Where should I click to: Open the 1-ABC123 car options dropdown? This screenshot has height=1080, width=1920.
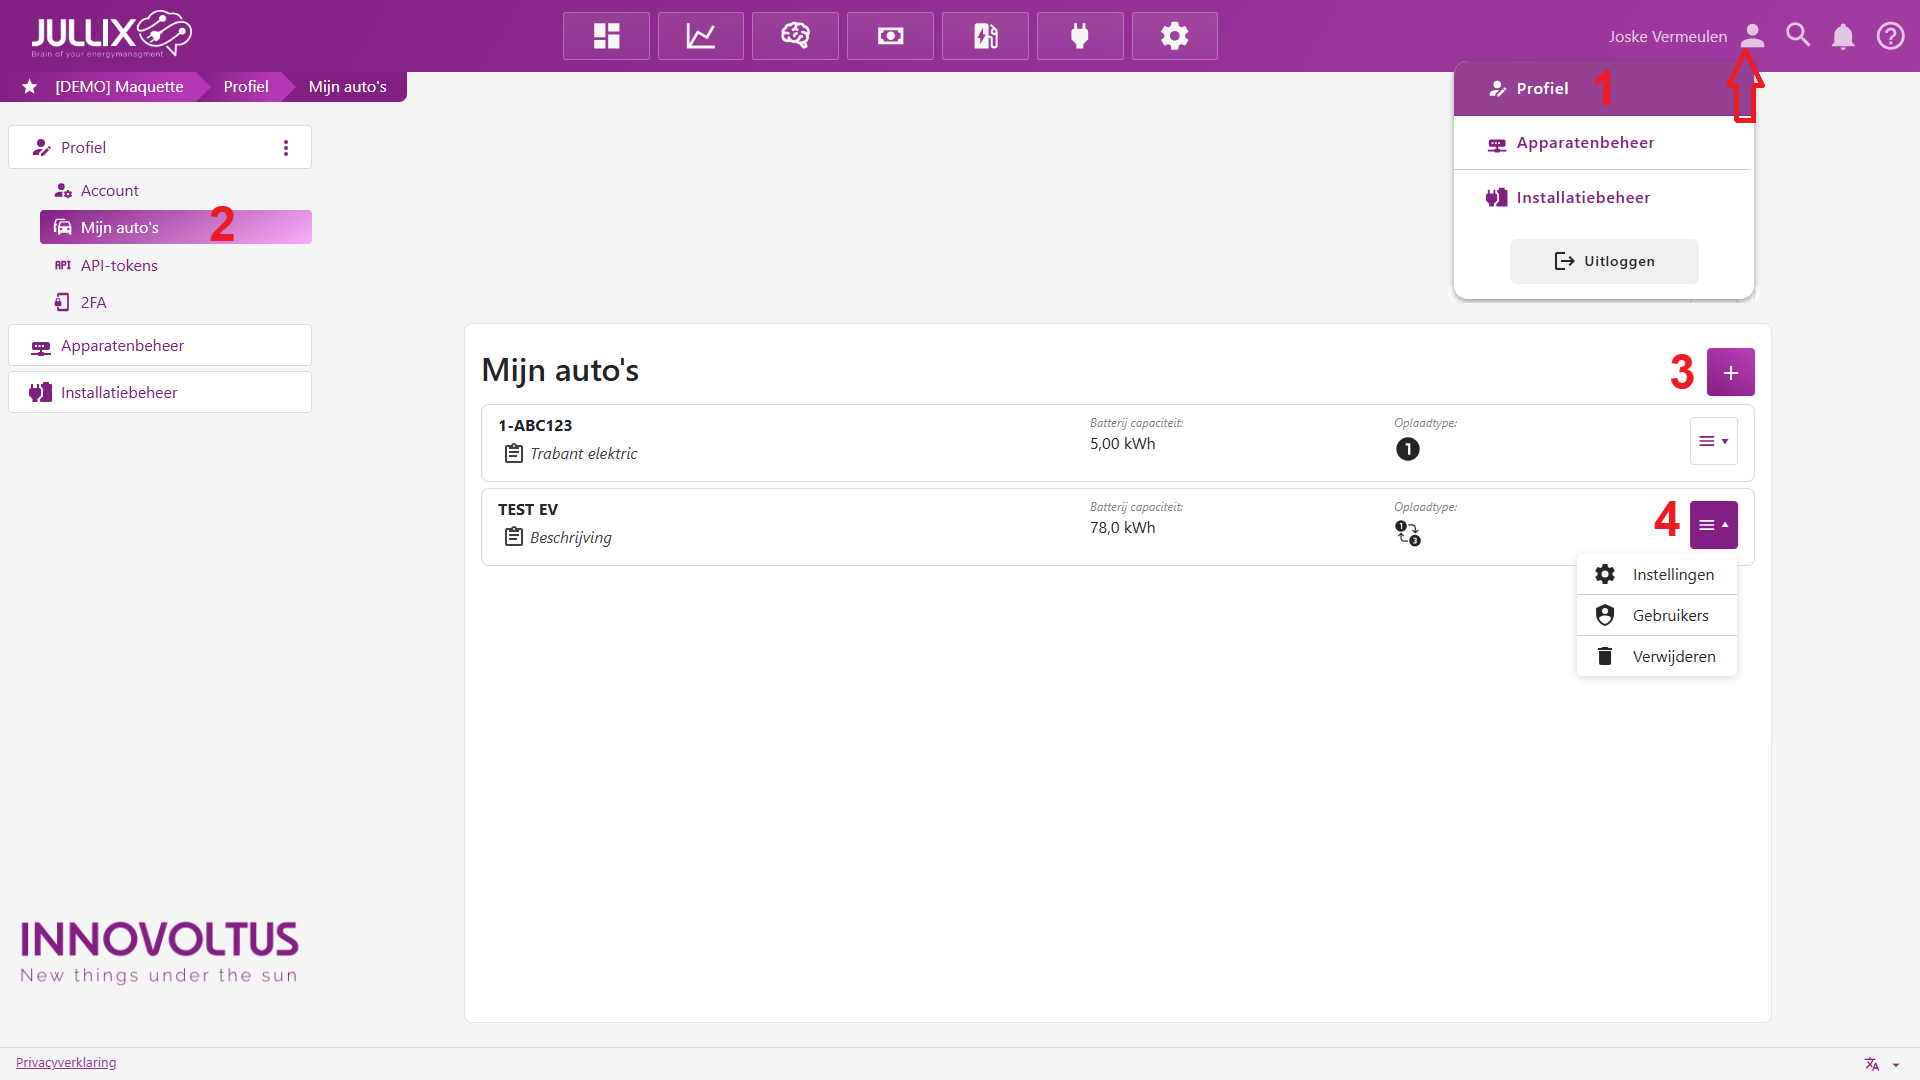point(1713,441)
